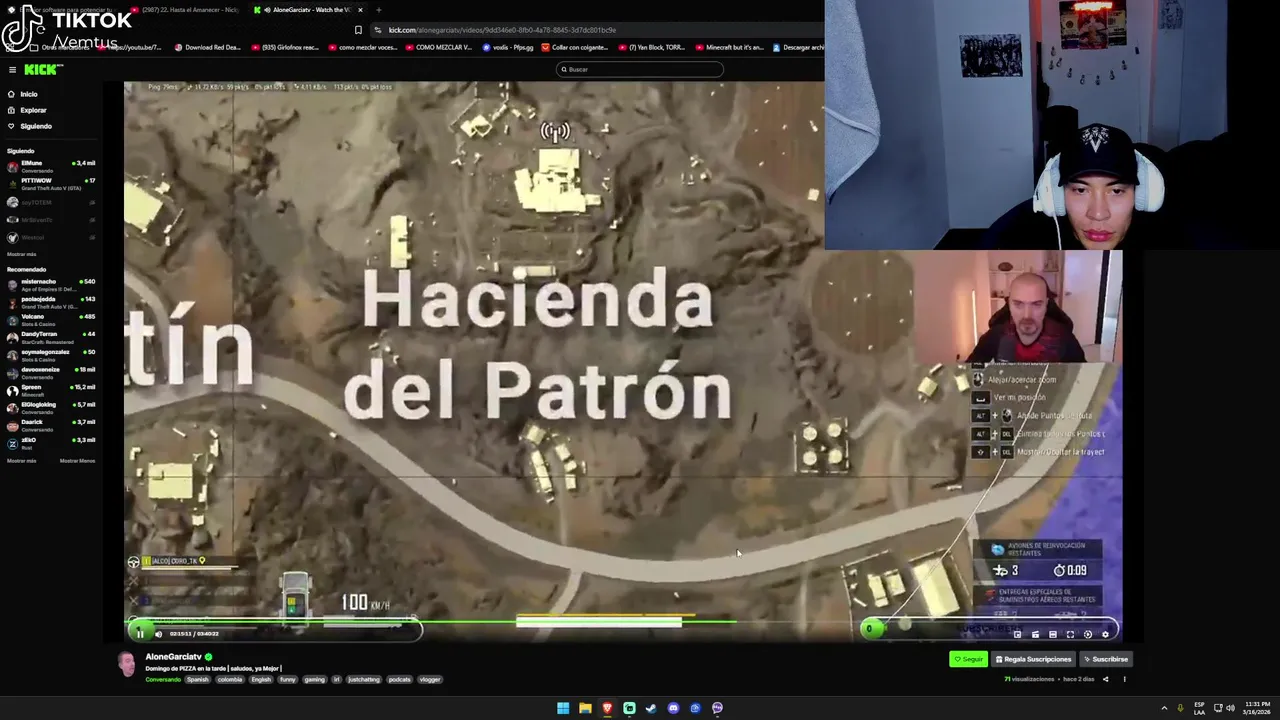Open more options kebab menu
Viewport: 1280px width, 720px height.
(x=1124, y=679)
